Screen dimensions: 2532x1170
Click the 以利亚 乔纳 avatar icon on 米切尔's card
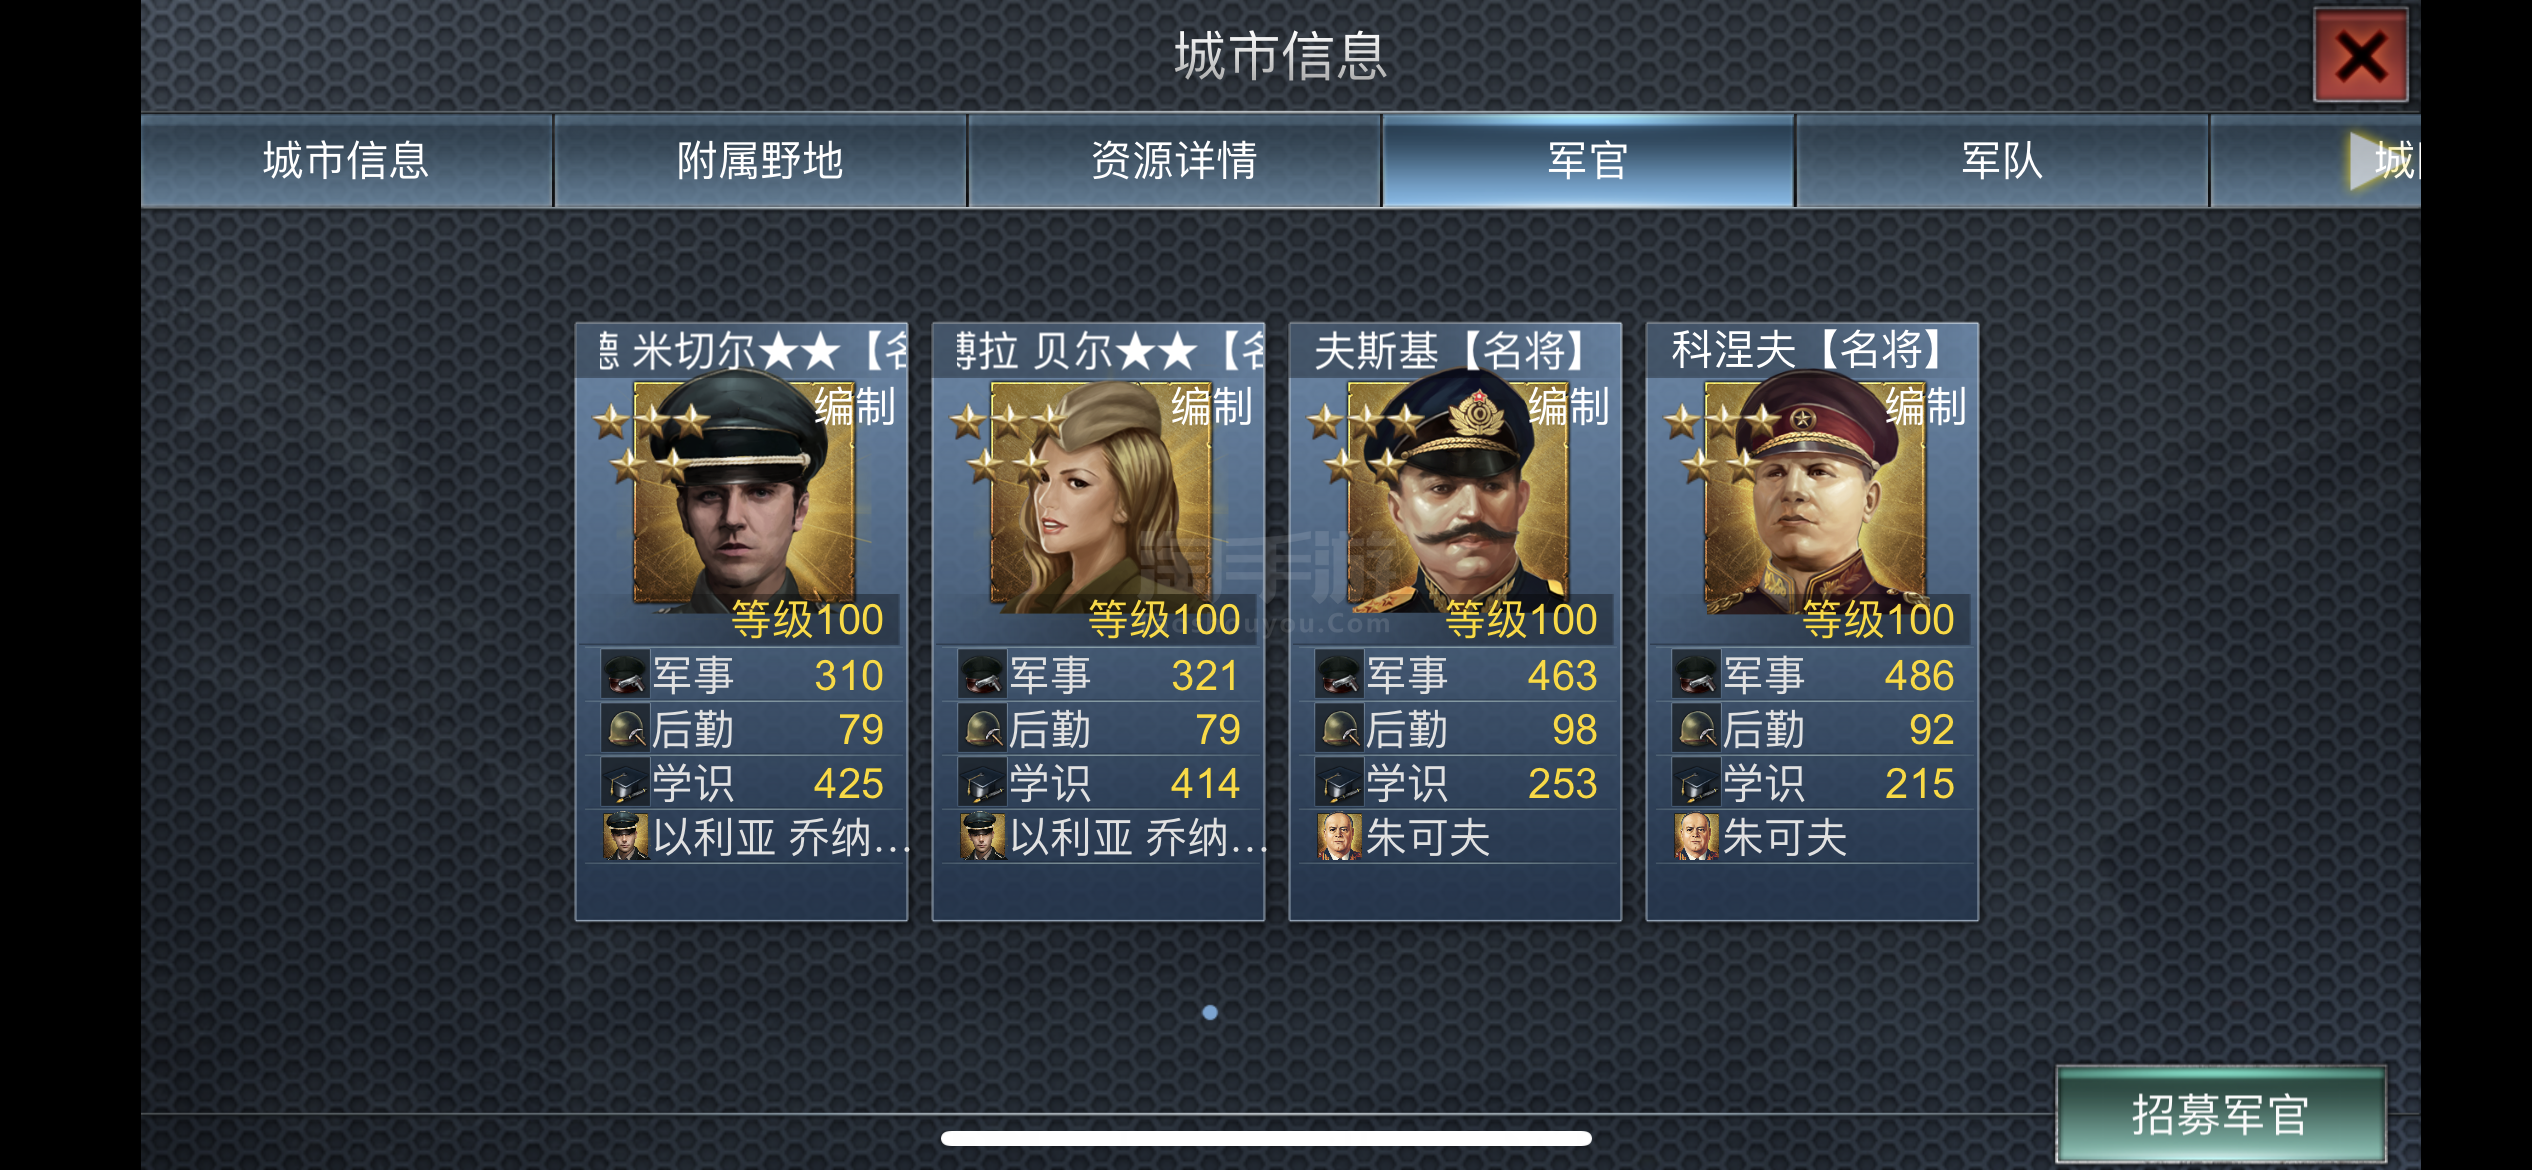[625, 837]
